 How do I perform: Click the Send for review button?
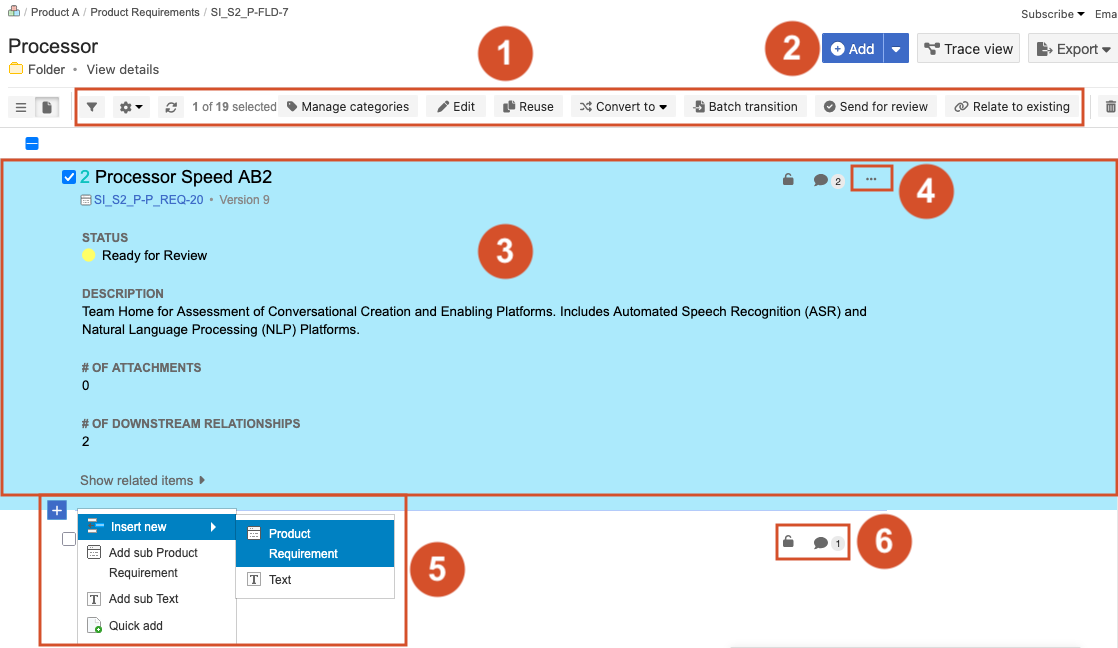[875, 107]
